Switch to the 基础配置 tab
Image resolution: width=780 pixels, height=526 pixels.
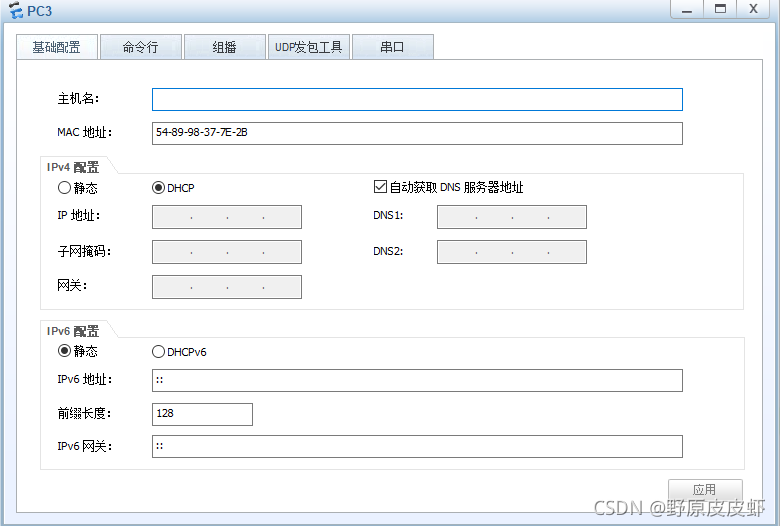coord(57,47)
